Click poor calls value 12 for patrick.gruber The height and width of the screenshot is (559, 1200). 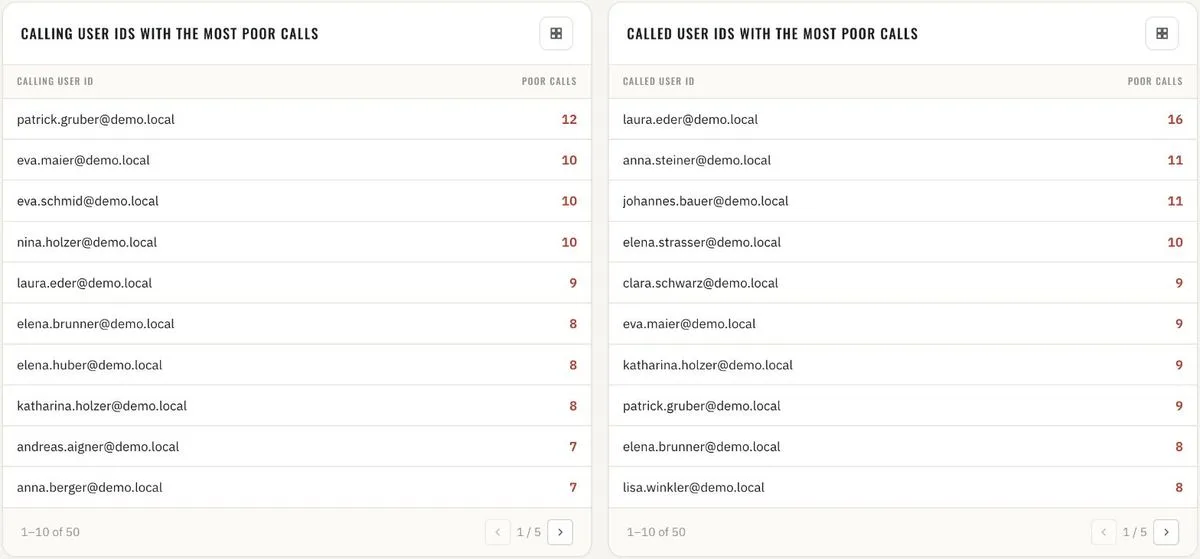(569, 119)
